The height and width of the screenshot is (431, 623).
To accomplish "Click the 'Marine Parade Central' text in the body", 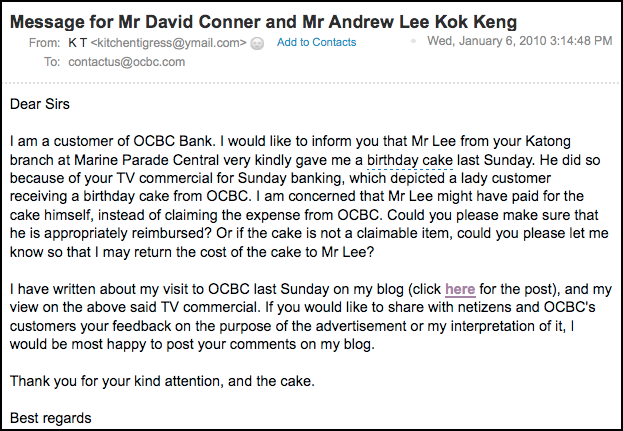I will coord(147,160).
